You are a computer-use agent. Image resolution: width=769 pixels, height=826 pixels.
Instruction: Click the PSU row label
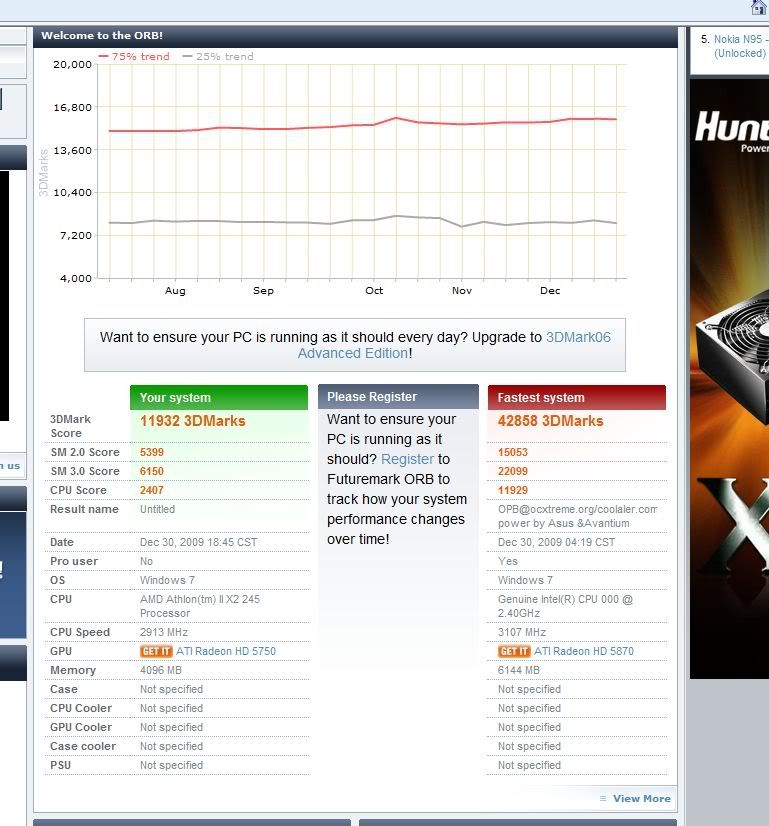[x=60, y=765]
